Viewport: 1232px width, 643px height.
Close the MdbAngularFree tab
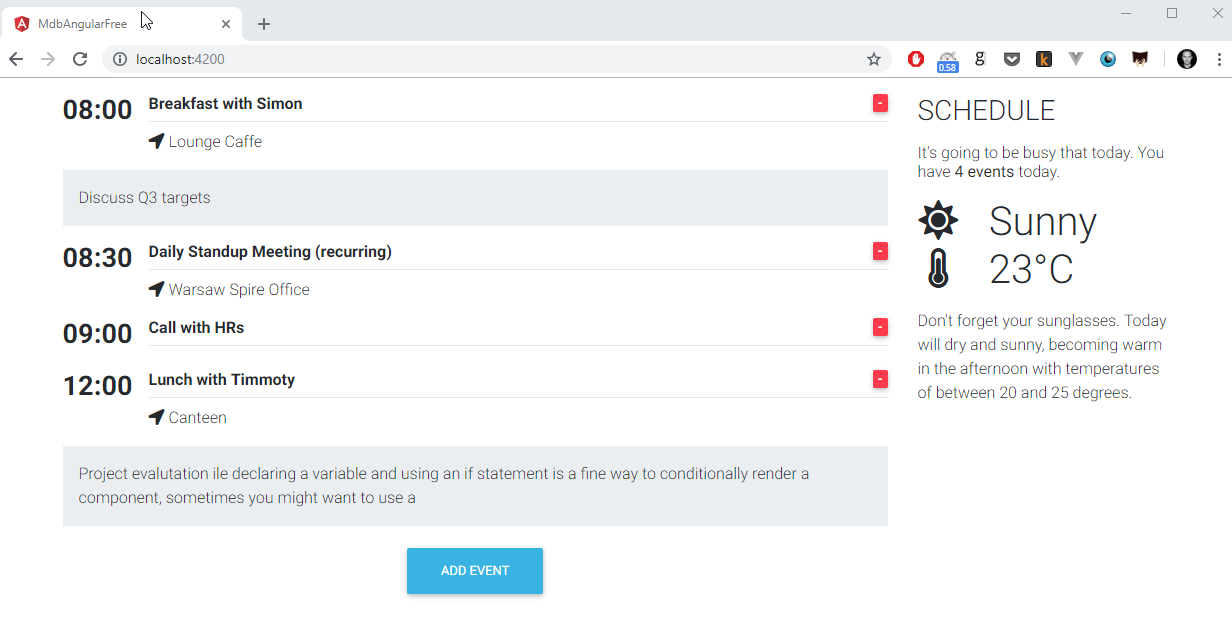click(226, 24)
